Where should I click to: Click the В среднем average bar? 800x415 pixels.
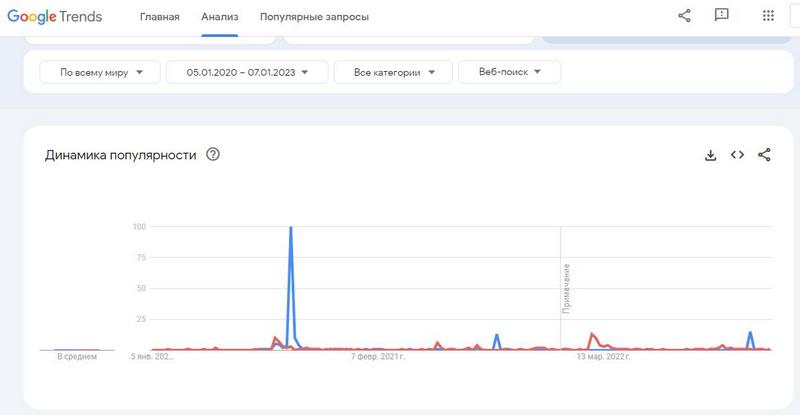tap(76, 350)
